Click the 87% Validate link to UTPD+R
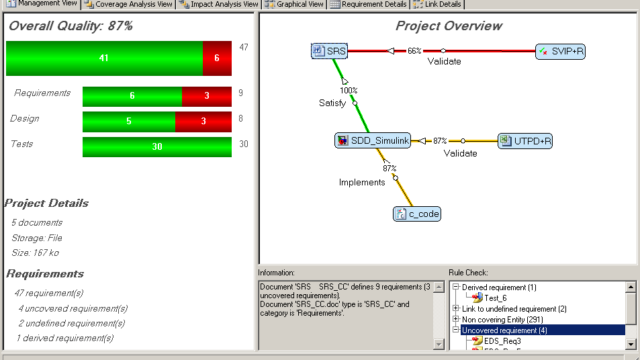This screenshot has width=640, height=360. [440, 141]
